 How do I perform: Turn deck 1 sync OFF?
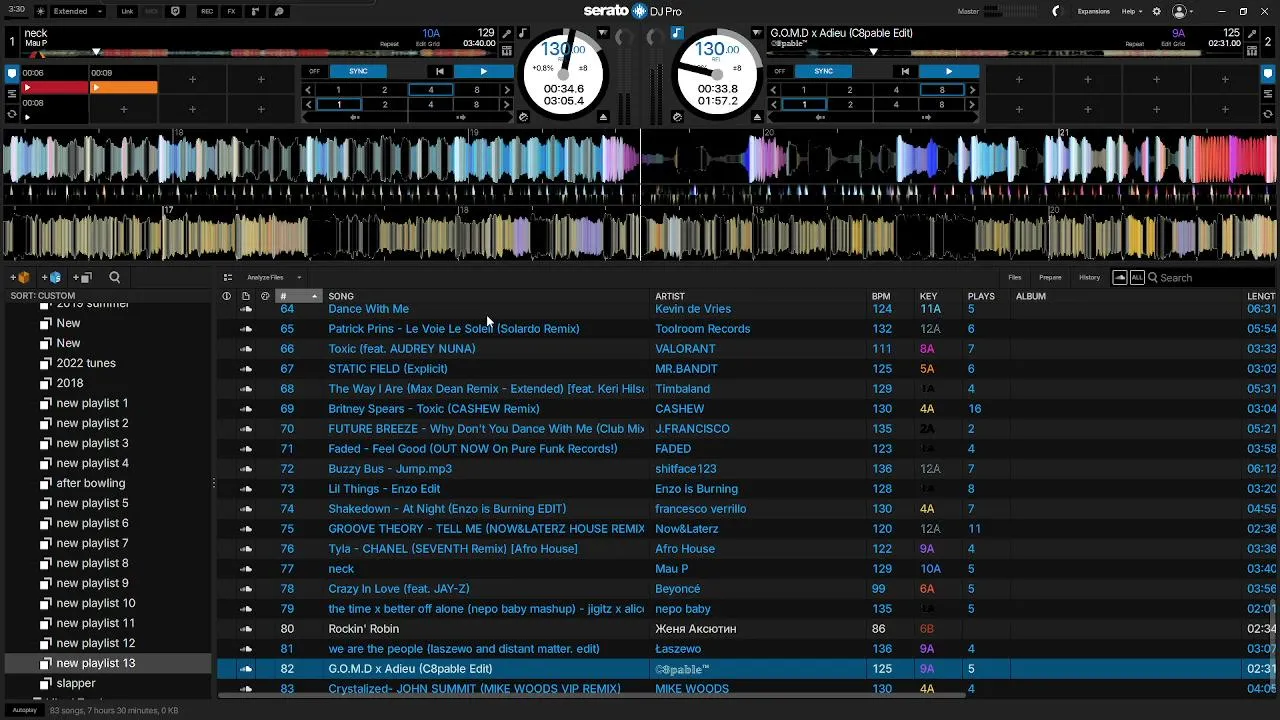tap(315, 71)
